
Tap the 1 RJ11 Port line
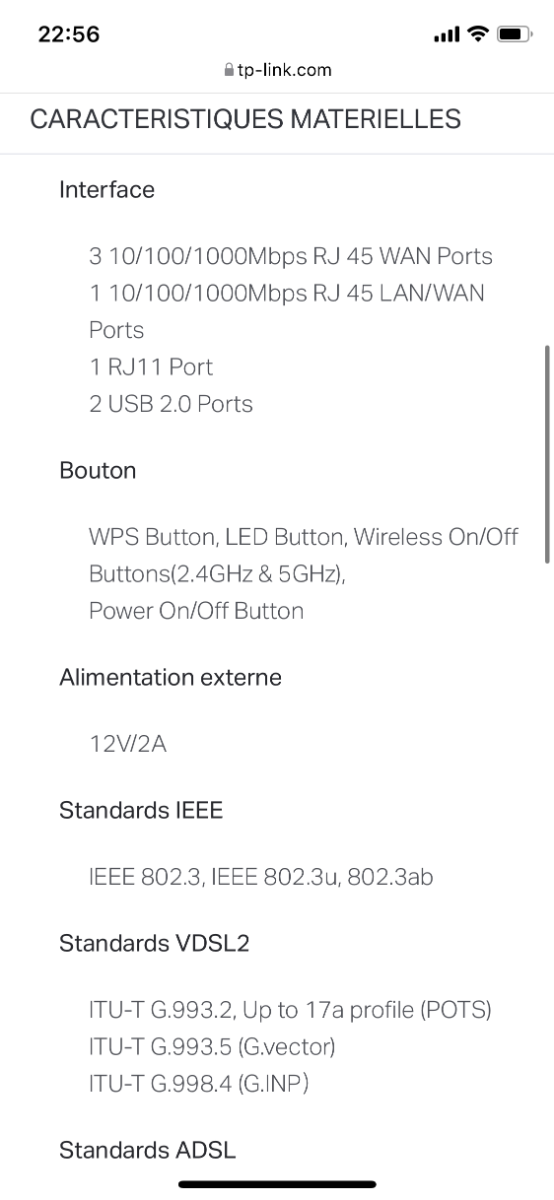pyautogui.click(x=151, y=367)
